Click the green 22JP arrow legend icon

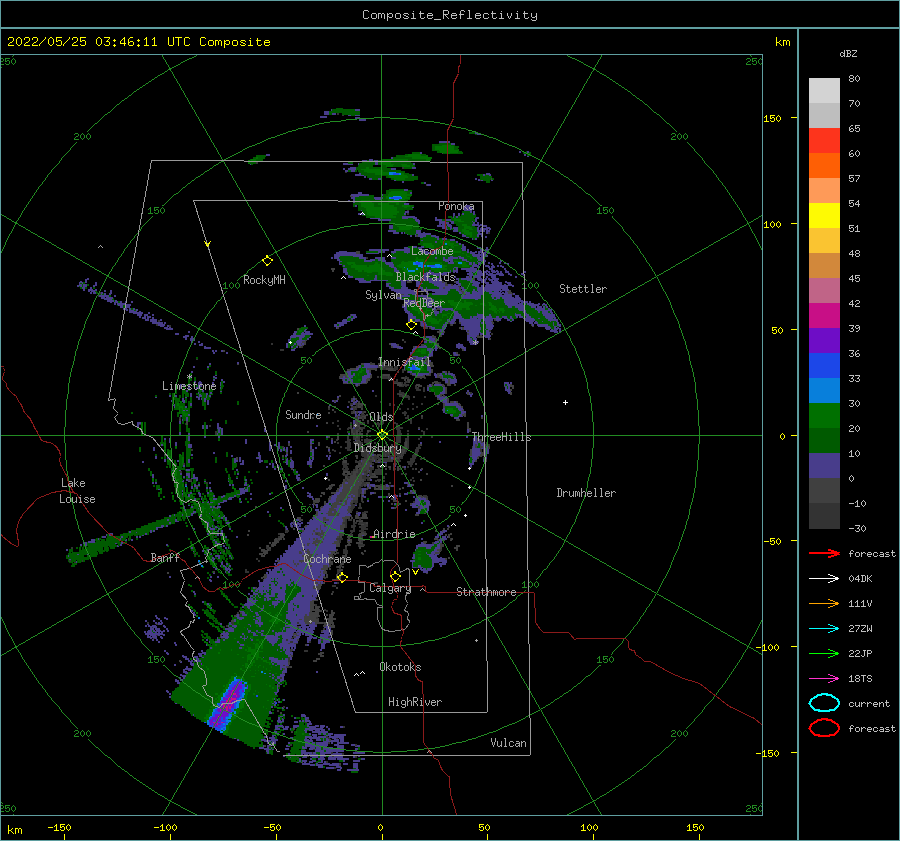pyautogui.click(x=824, y=653)
